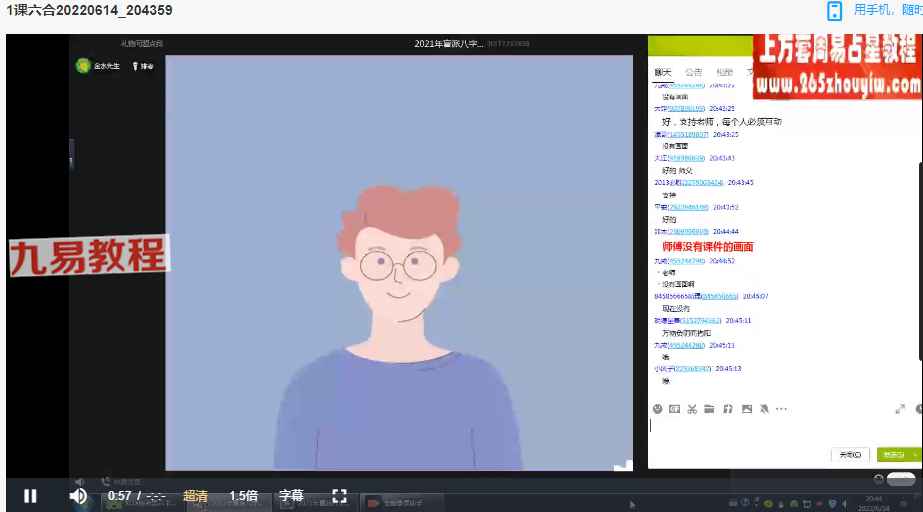Click the green 发送 button
The height and width of the screenshot is (512, 923).
(x=893, y=454)
